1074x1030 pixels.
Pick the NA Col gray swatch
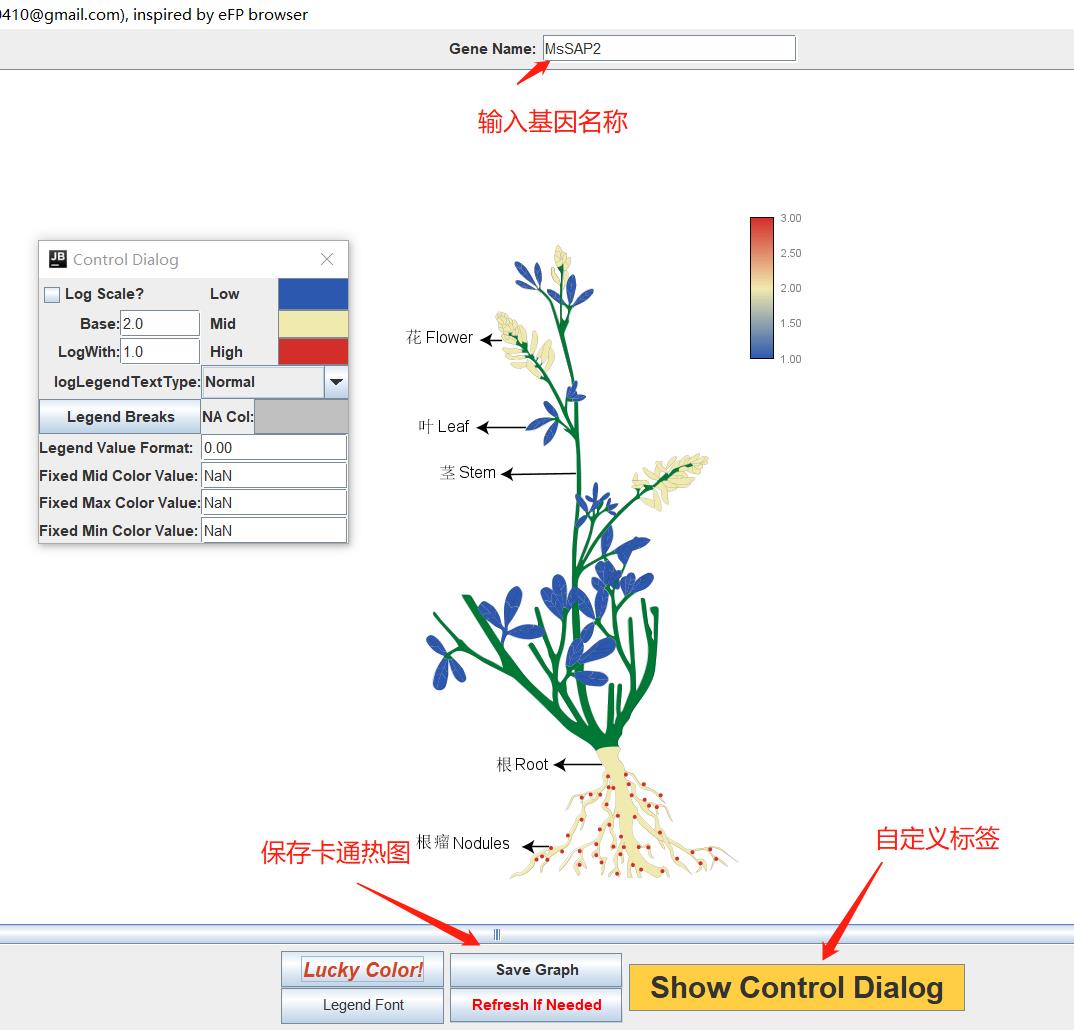301,417
